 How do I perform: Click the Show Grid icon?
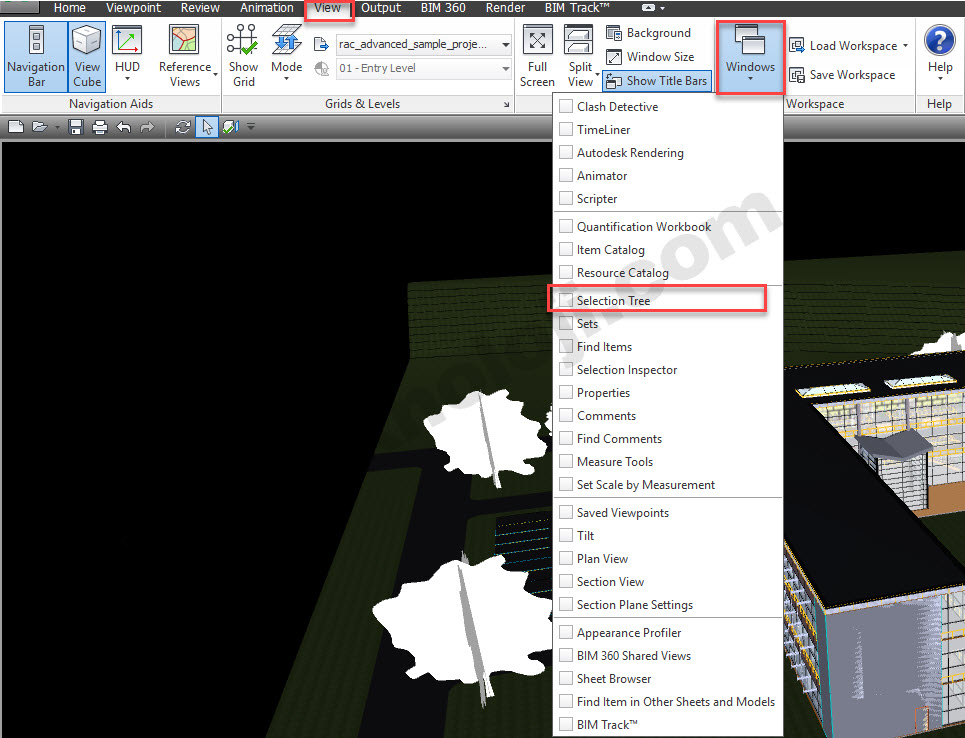tap(243, 56)
